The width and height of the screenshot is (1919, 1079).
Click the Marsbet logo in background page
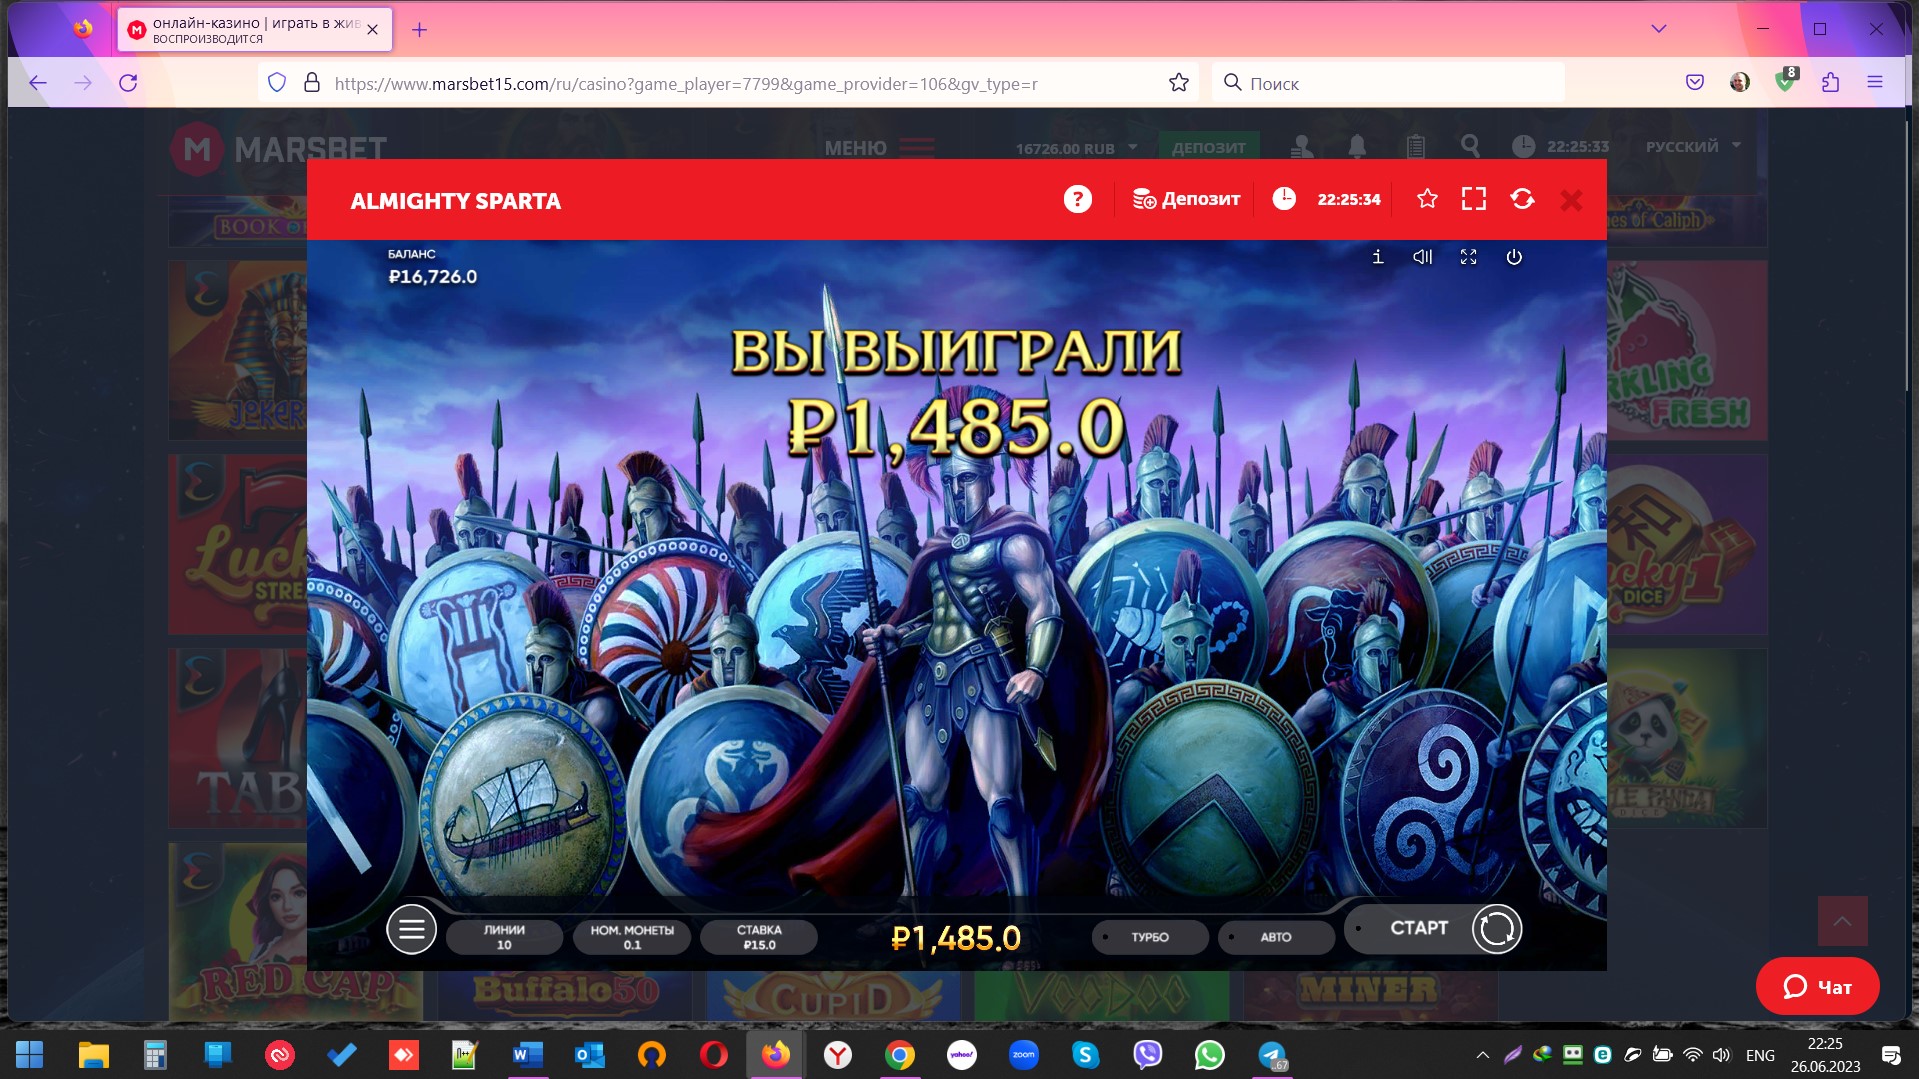[278, 149]
